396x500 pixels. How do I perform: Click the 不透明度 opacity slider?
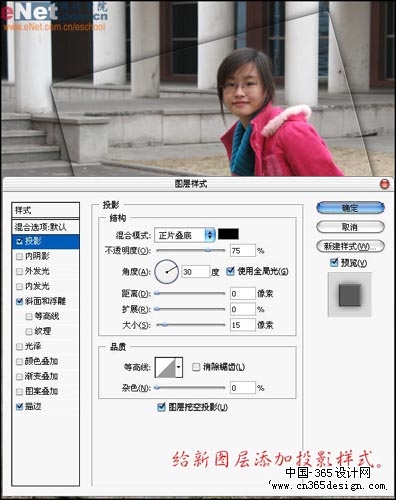pyautogui.click(x=191, y=250)
